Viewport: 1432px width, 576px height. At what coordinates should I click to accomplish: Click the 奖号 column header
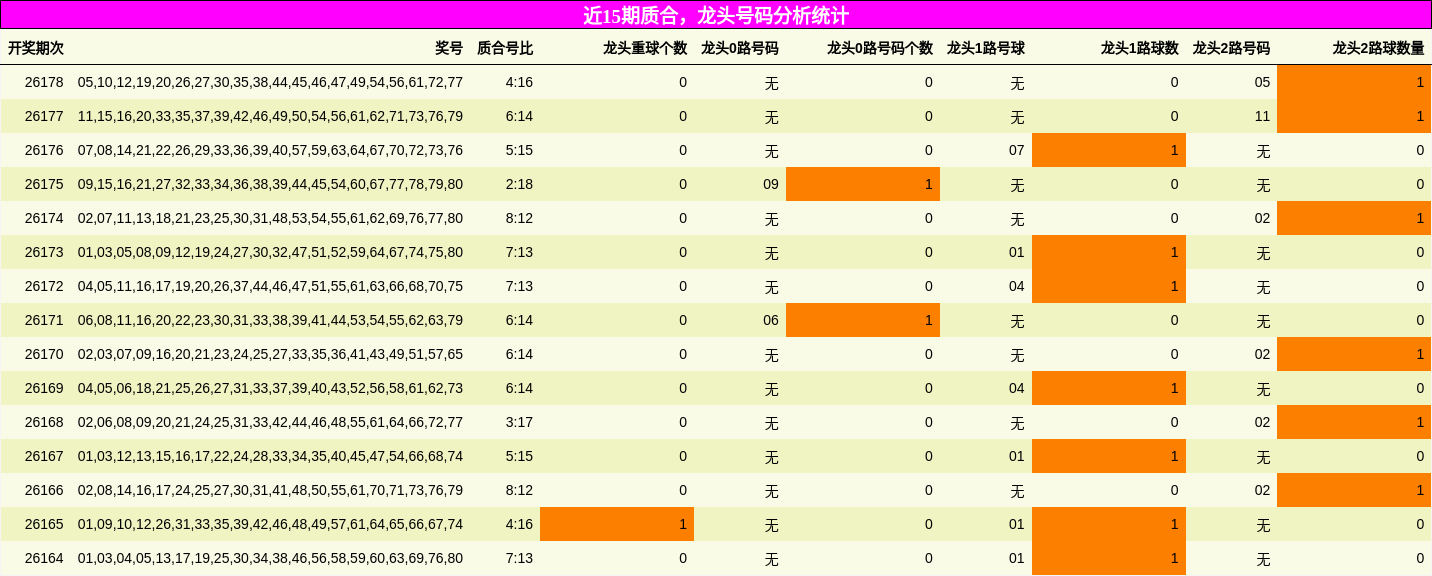[449, 48]
